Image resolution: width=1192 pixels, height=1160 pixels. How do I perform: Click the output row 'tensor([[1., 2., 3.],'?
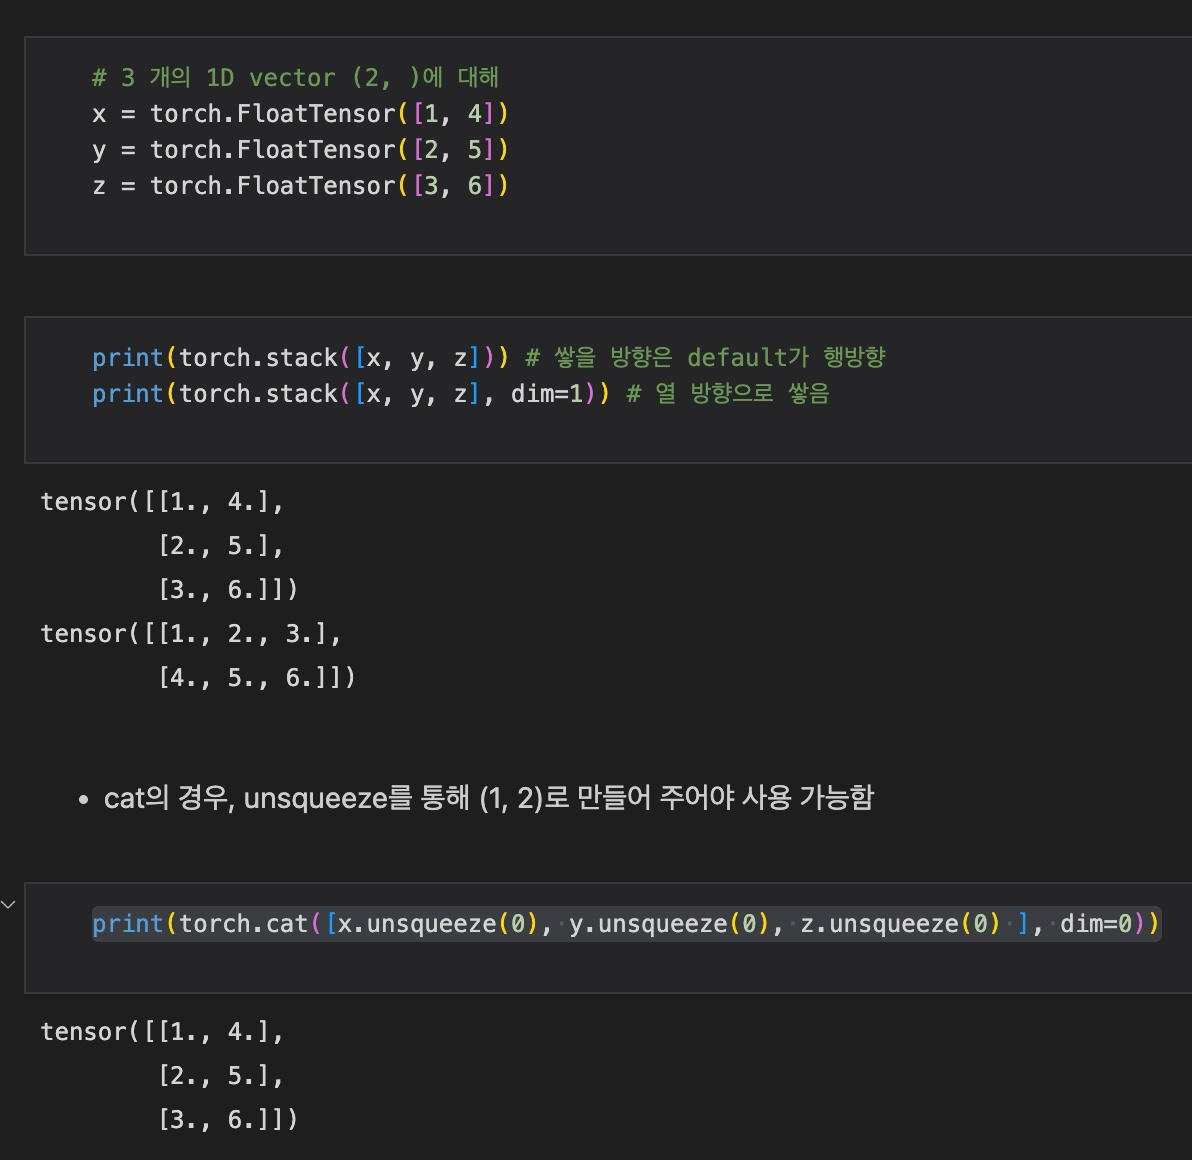pyautogui.click(x=191, y=633)
